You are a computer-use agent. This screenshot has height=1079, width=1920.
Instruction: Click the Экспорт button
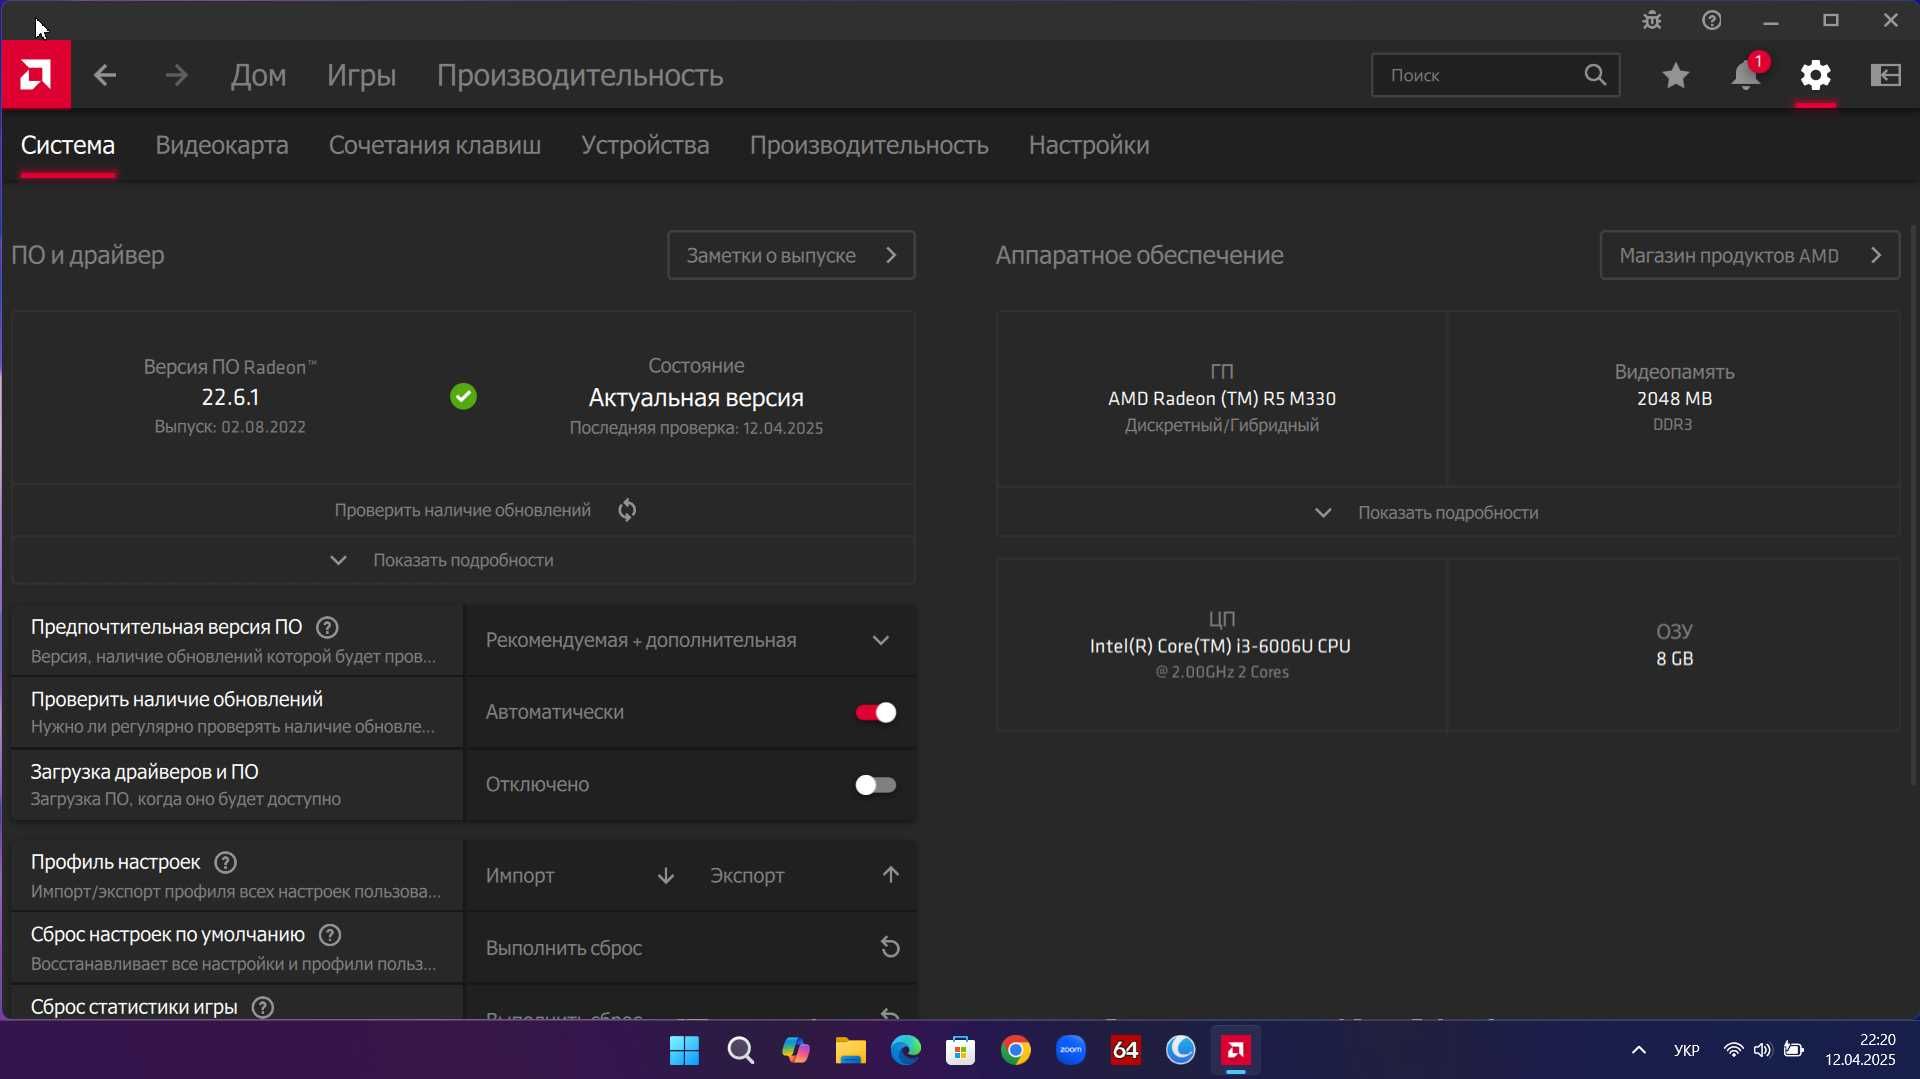click(803, 876)
